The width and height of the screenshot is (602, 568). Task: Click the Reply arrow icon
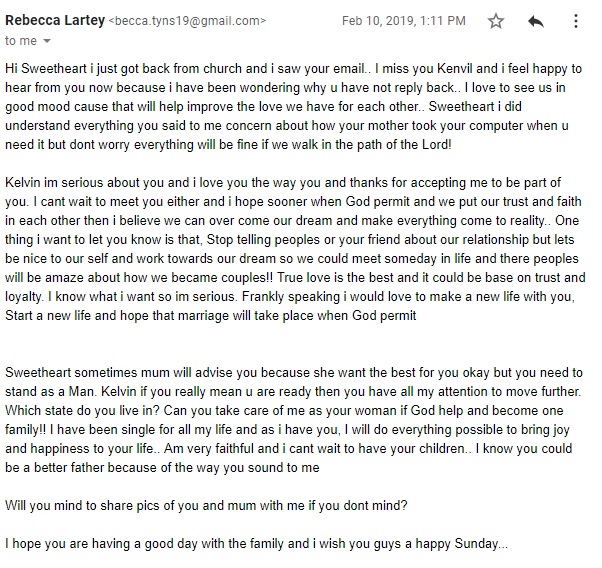pos(536,21)
